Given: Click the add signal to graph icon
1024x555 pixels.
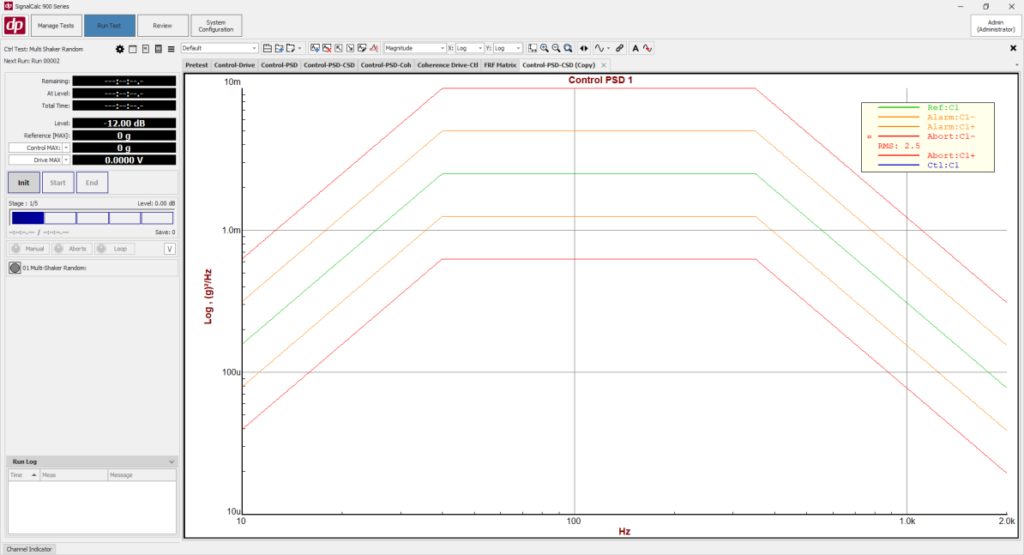Looking at the screenshot, I should click(315, 48).
